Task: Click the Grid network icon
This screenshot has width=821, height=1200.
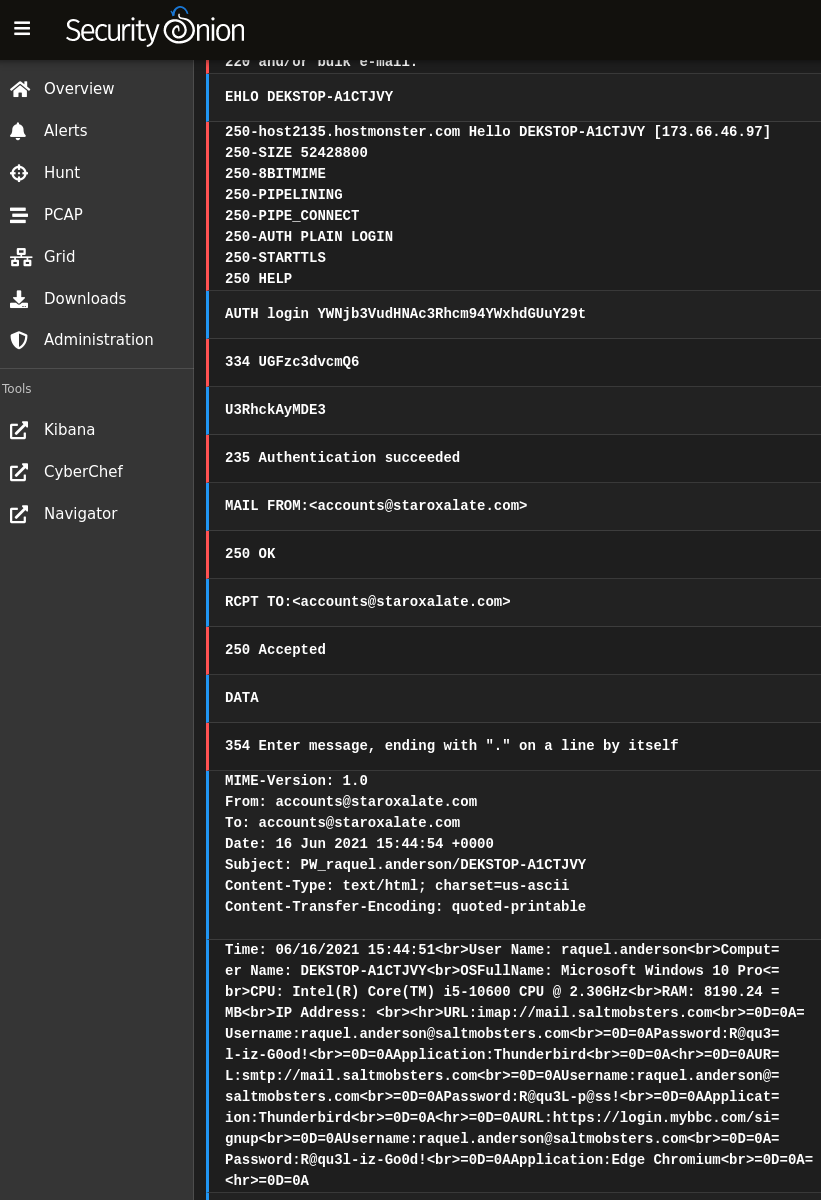Action: pos(20,257)
